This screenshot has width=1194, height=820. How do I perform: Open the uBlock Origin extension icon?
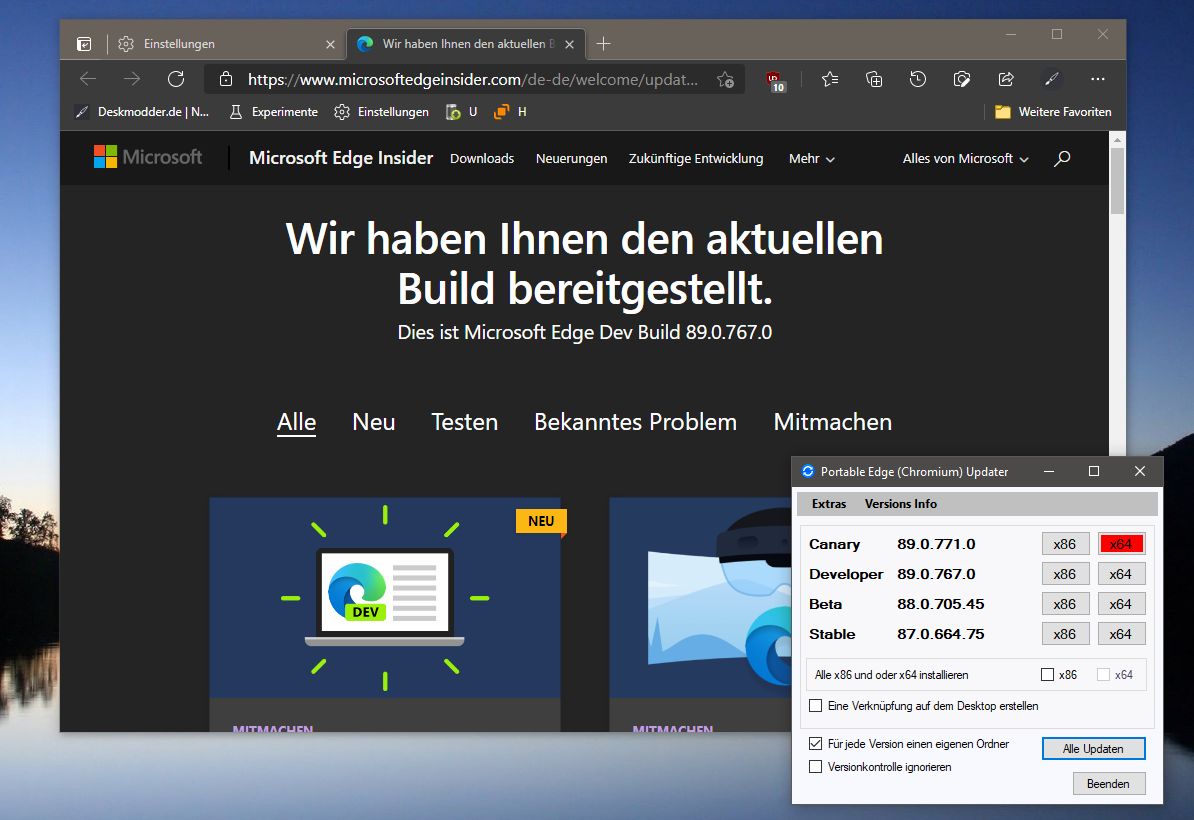point(775,81)
